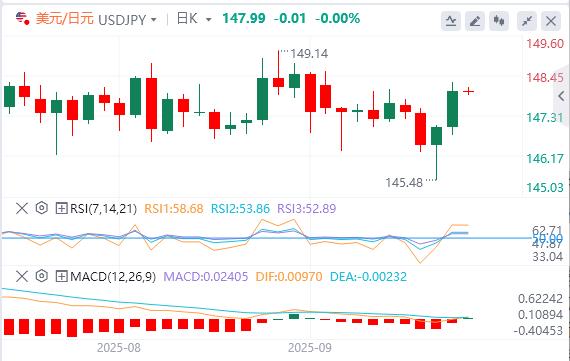This screenshot has width=570, height=361.
Task: Open the indicator line chart tool
Action: point(451,21)
